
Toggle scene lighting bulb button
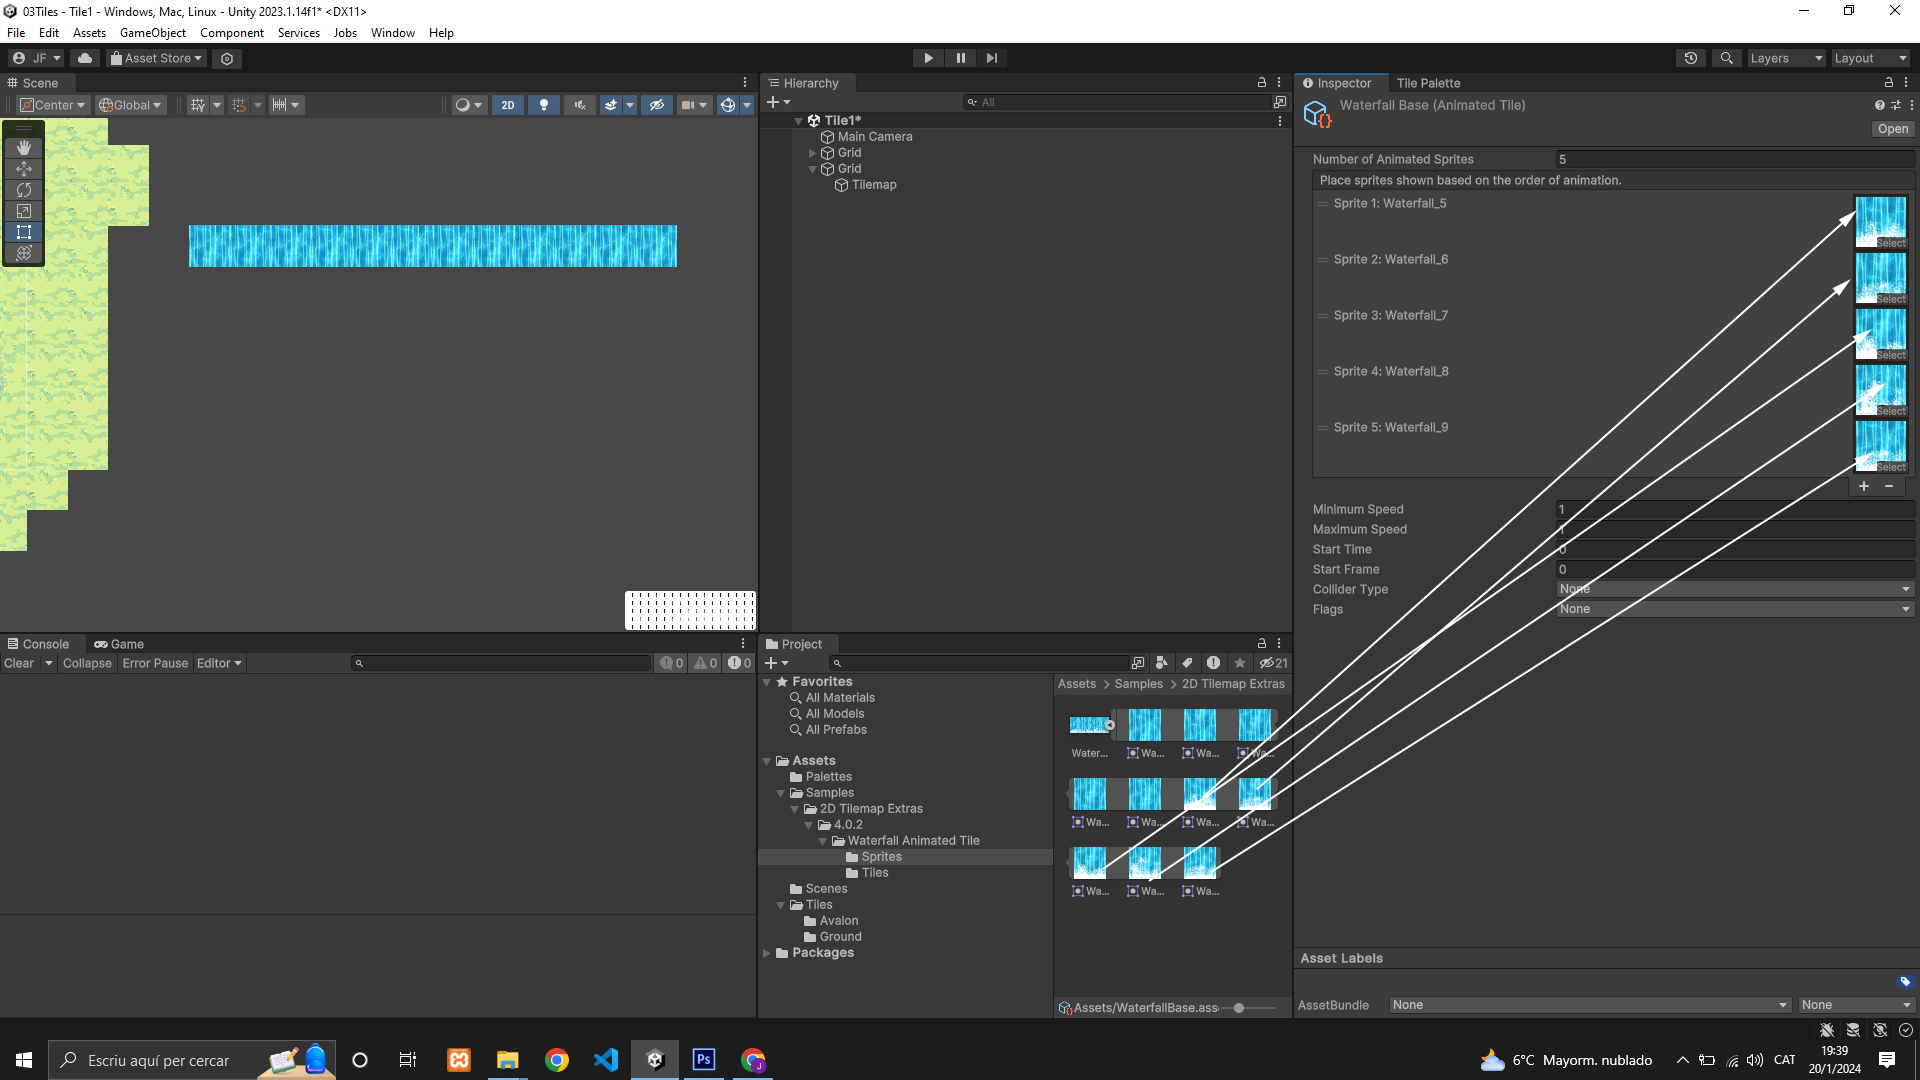coord(543,105)
